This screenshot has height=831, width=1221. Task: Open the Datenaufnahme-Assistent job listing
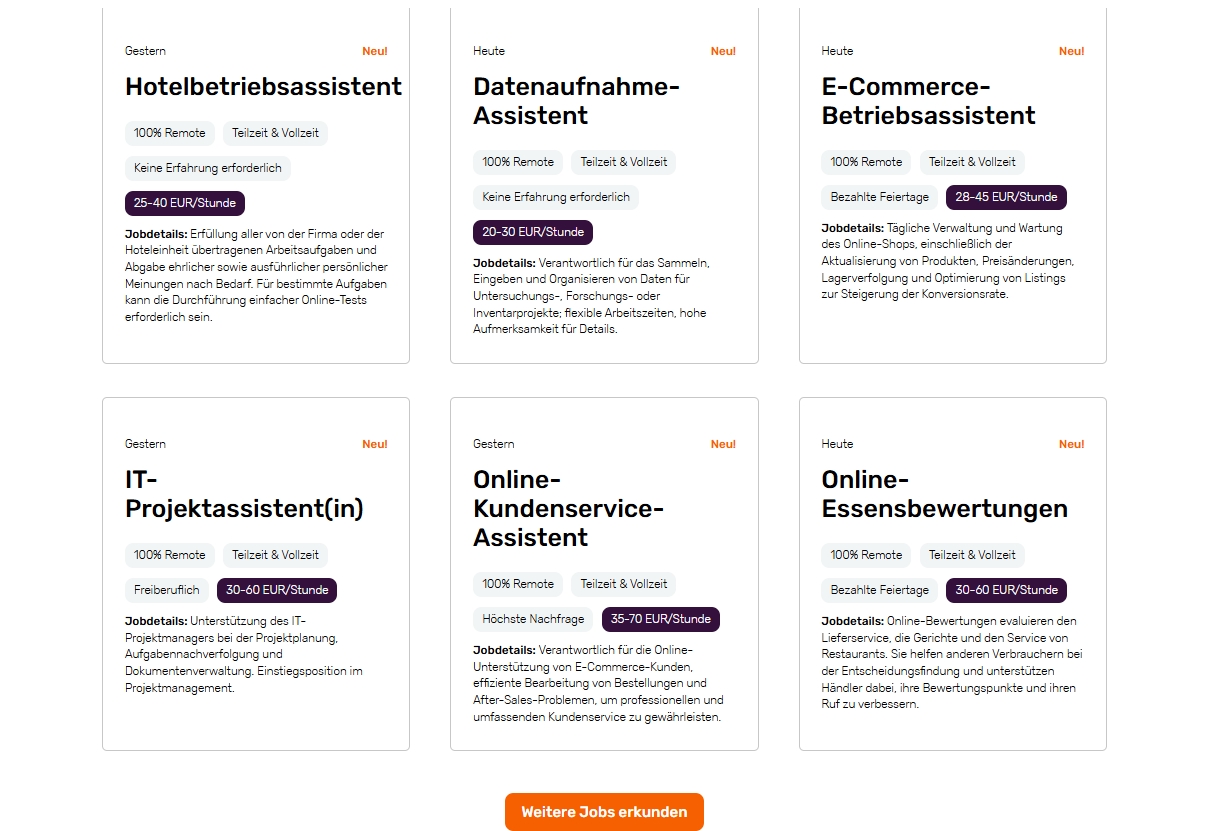[x=575, y=101]
